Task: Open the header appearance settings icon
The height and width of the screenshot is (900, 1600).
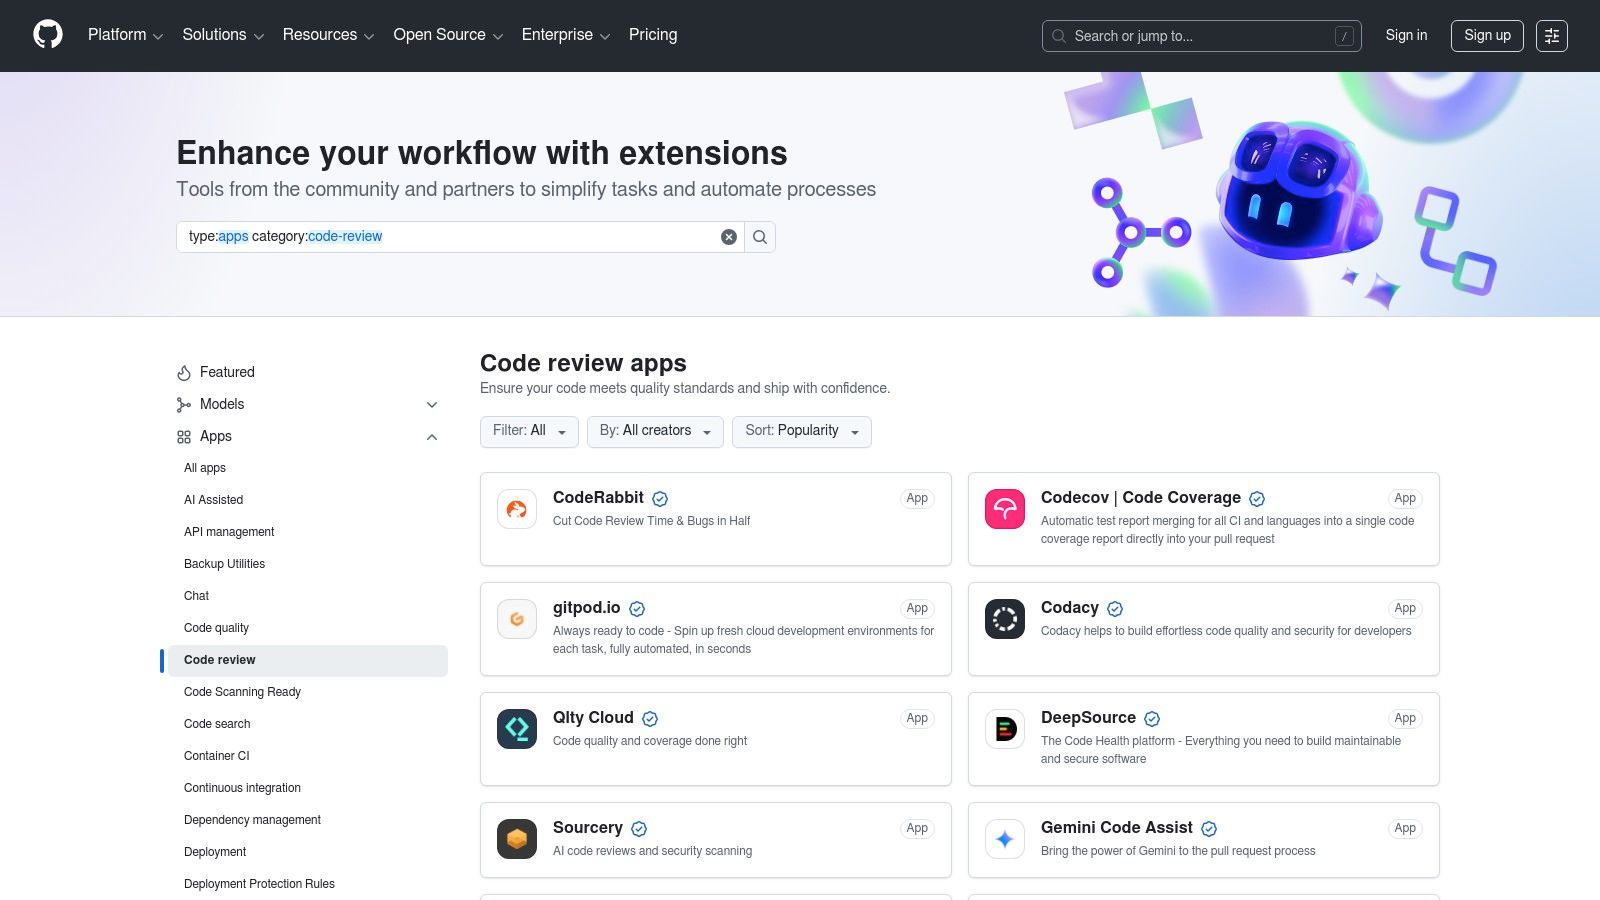Action: tap(1552, 36)
